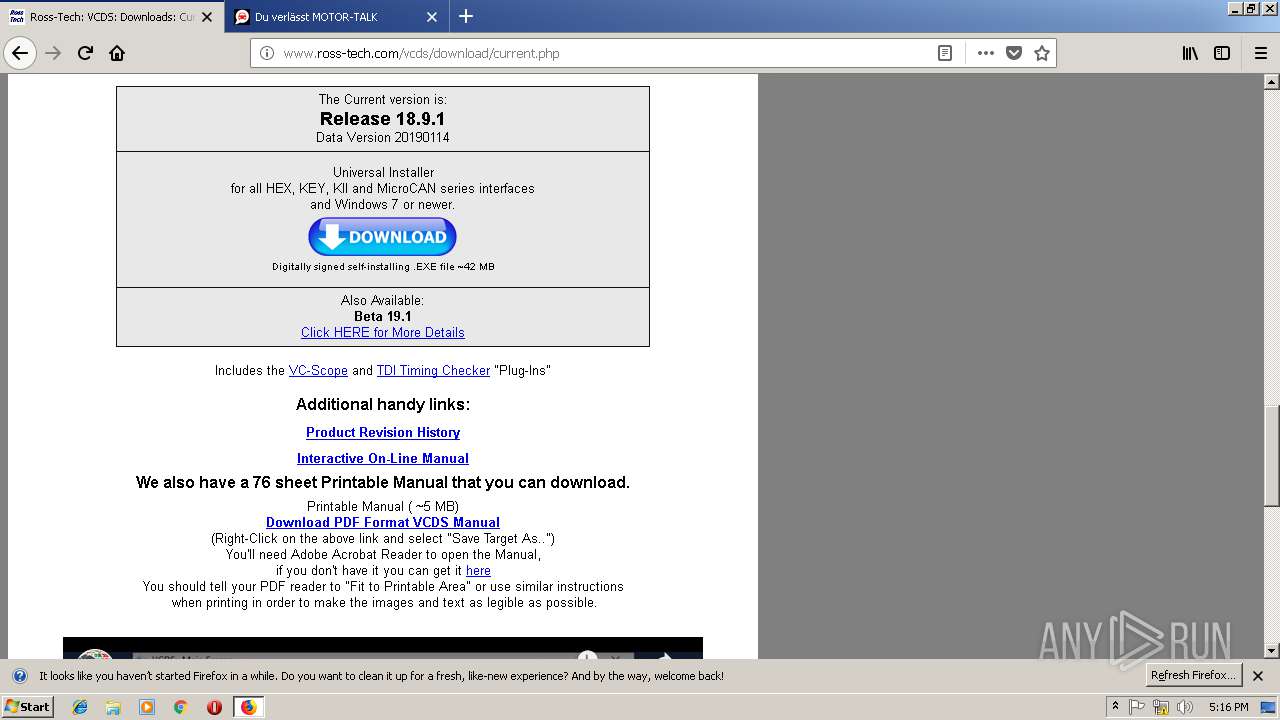Bookmark this page with the star

tap(1042, 53)
